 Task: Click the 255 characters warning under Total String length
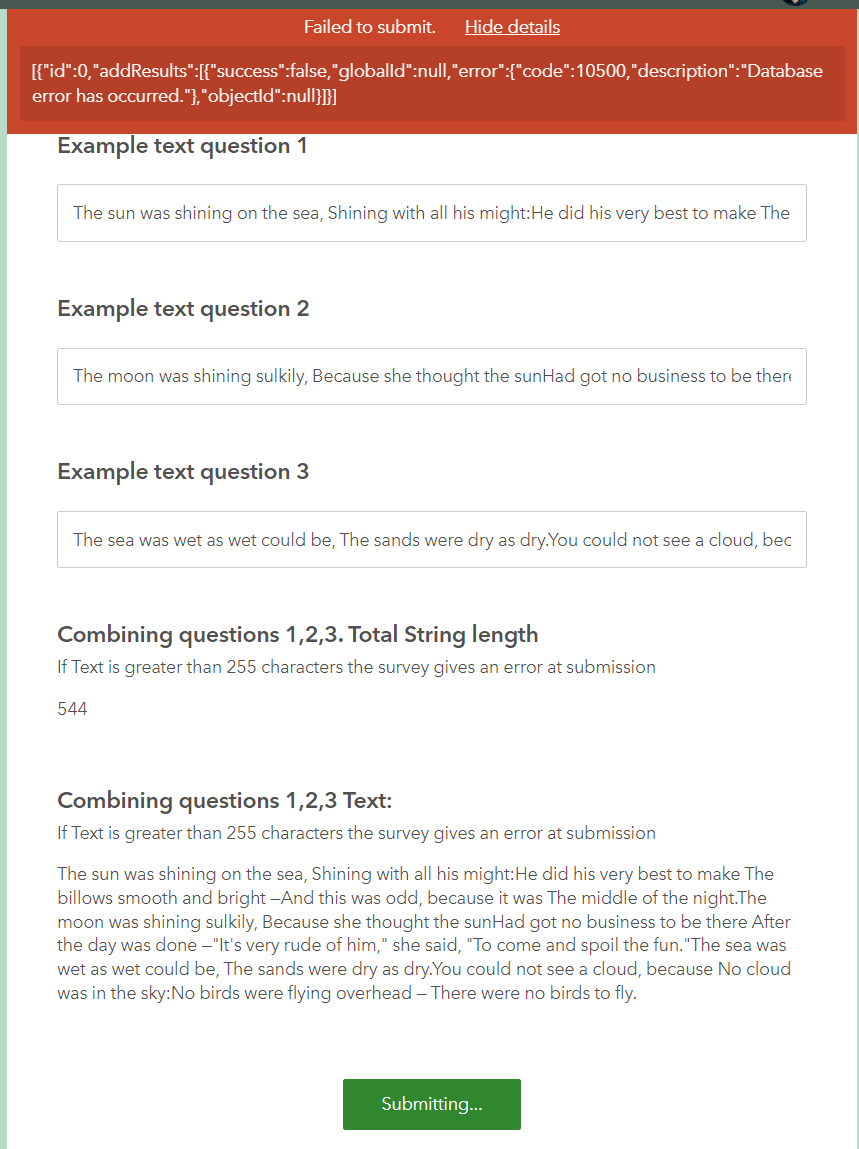pos(355,667)
